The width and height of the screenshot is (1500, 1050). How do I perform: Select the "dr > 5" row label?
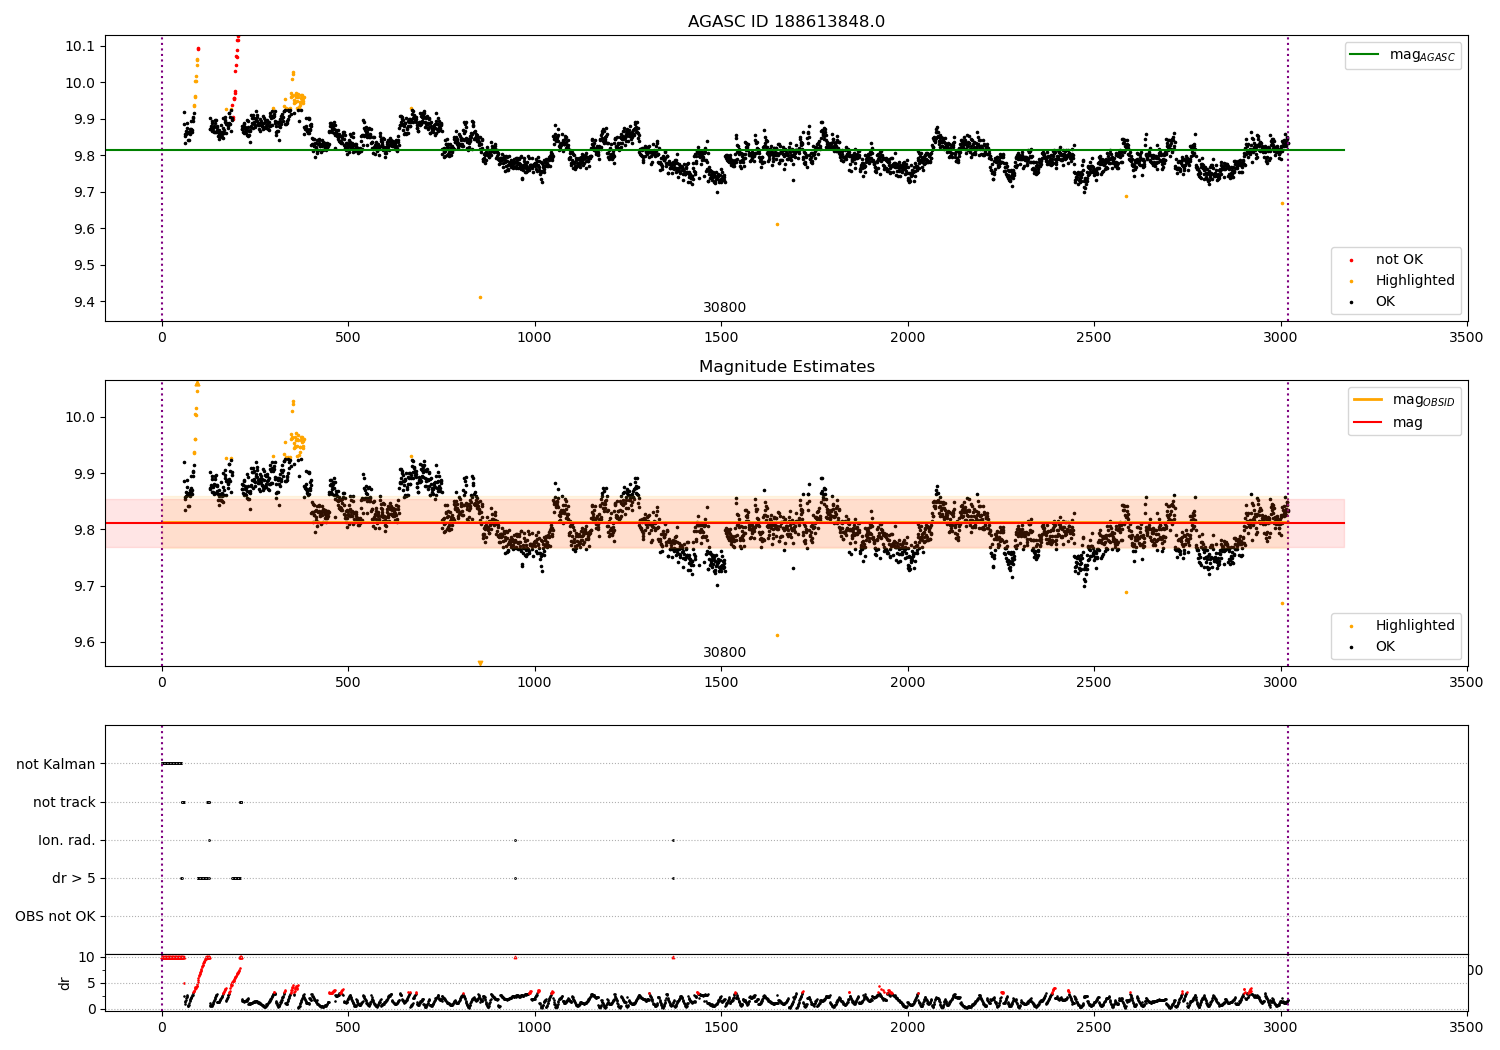point(74,878)
